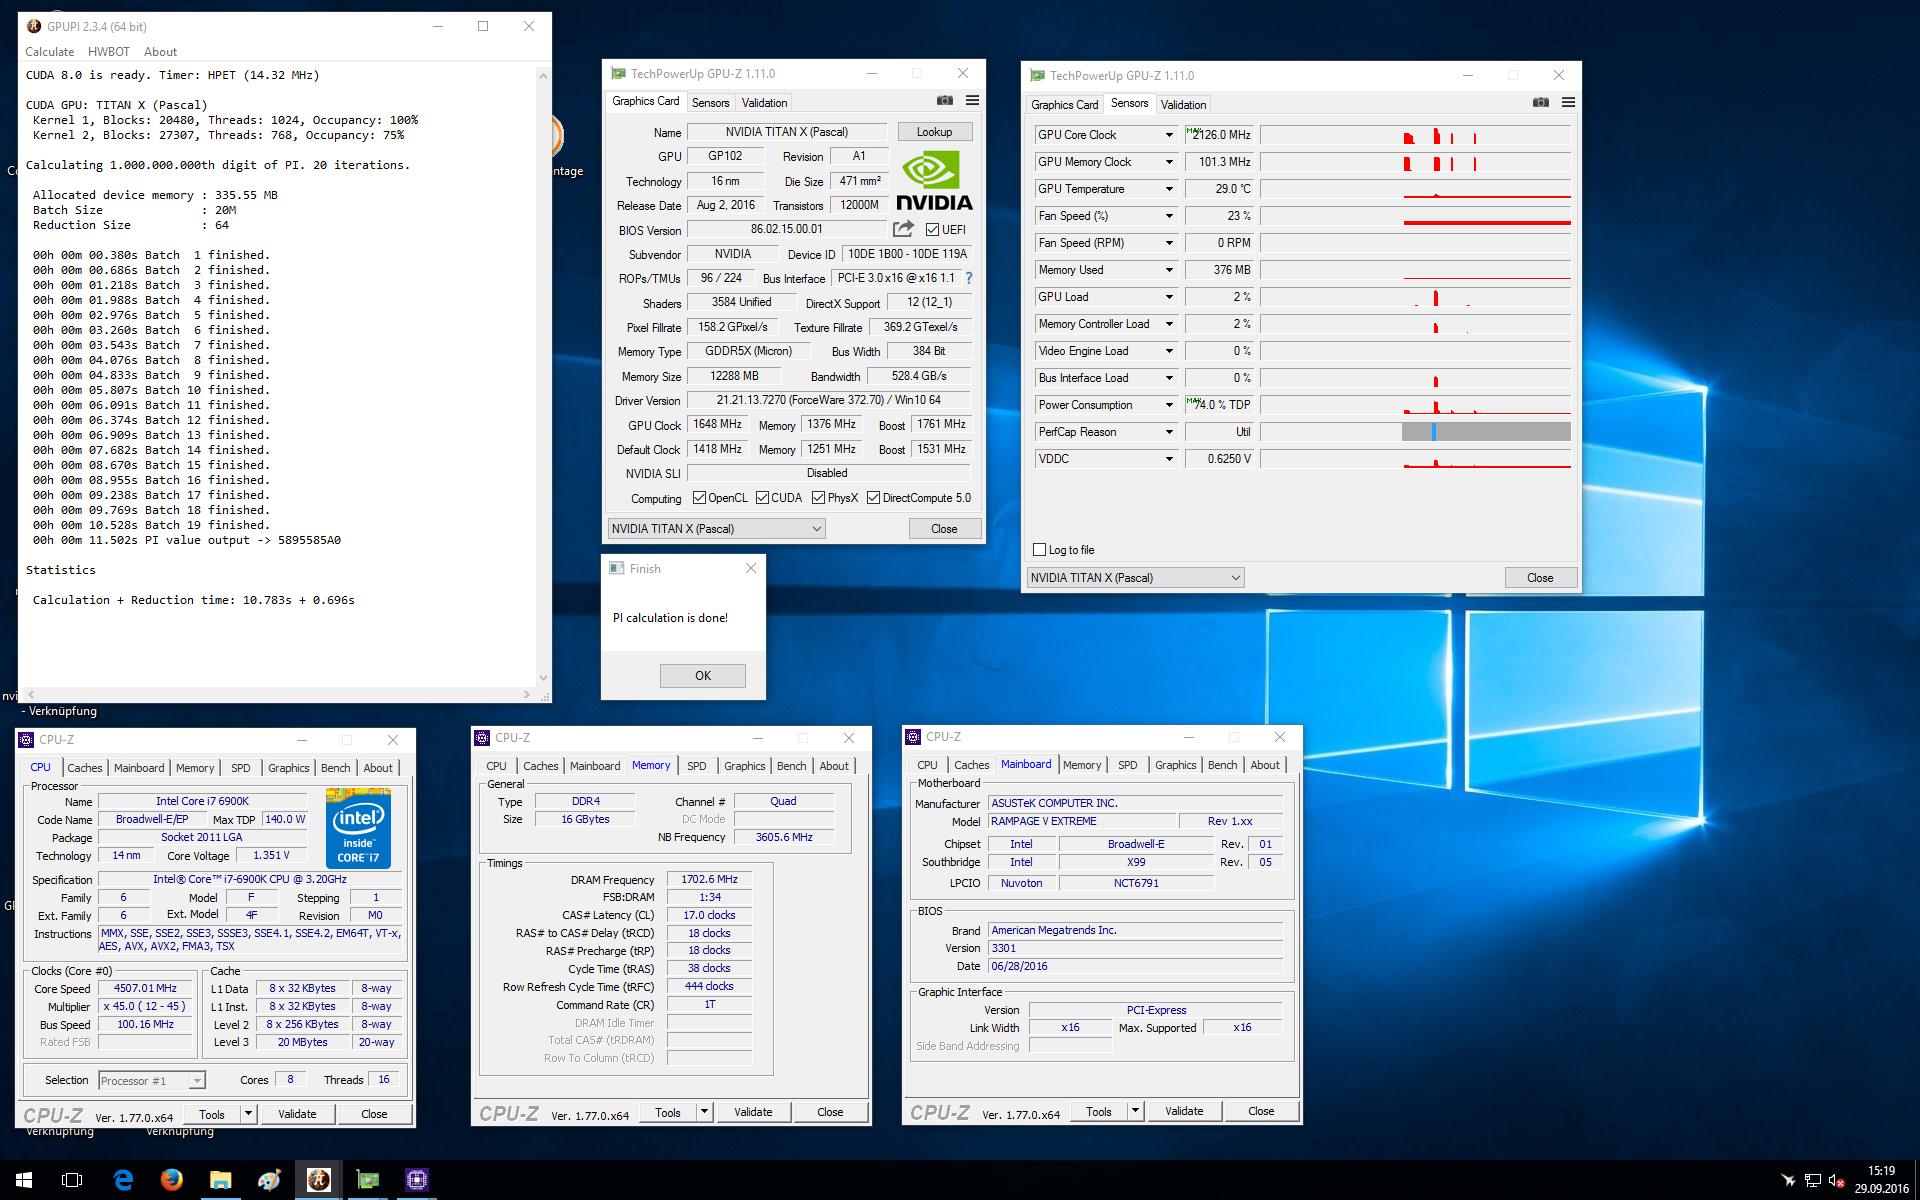Click the Paint-style palette taskbar icon
The height and width of the screenshot is (1200, 1920).
click(x=269, y=1180)
